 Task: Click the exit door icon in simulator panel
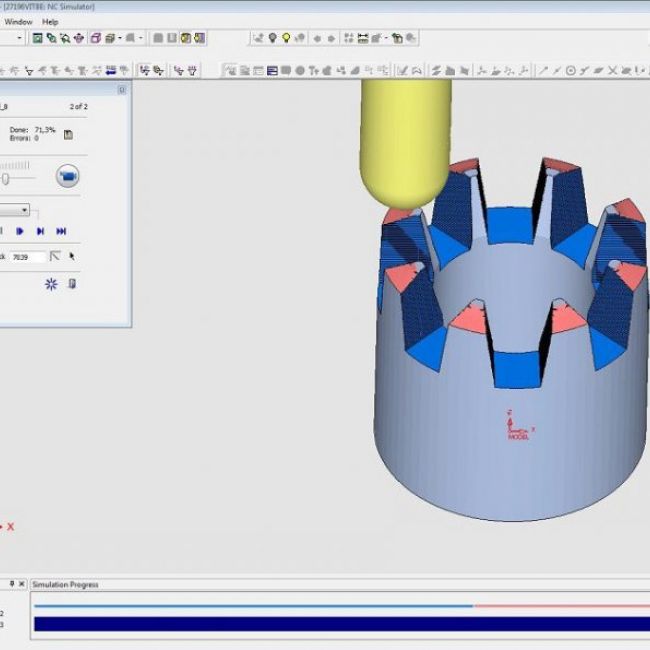(72, 284)
